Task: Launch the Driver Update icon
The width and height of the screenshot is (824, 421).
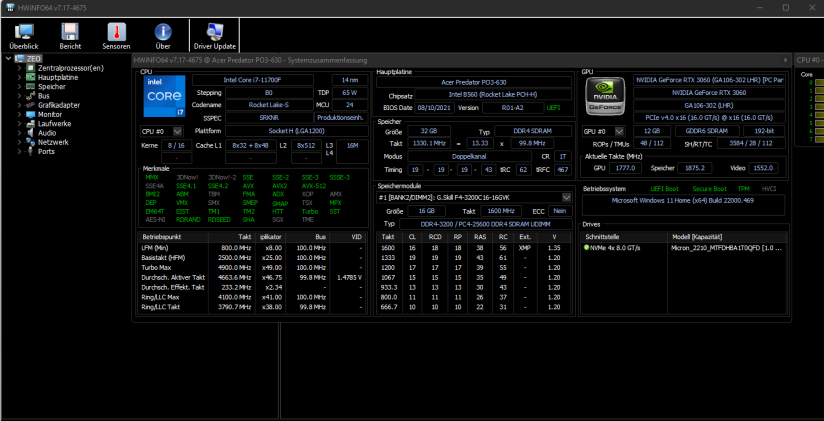Action: 214,33
